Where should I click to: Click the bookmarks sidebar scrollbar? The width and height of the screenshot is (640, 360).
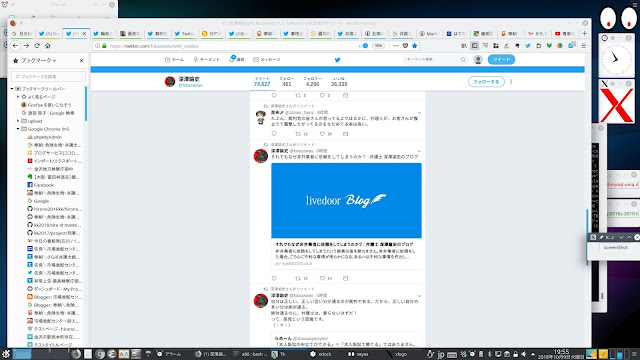coord(86,103)
